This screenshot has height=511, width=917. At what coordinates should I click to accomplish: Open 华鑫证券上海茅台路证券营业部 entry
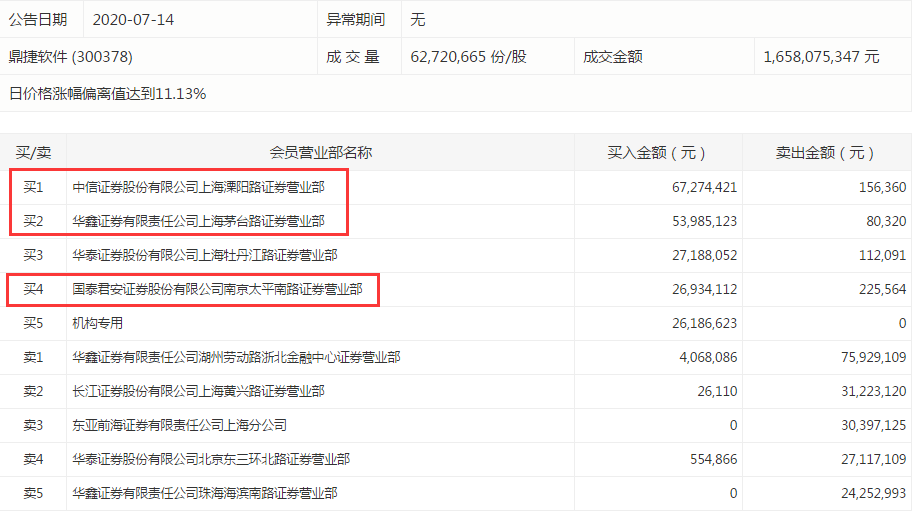pyautogui.click(x=198, y=221)
